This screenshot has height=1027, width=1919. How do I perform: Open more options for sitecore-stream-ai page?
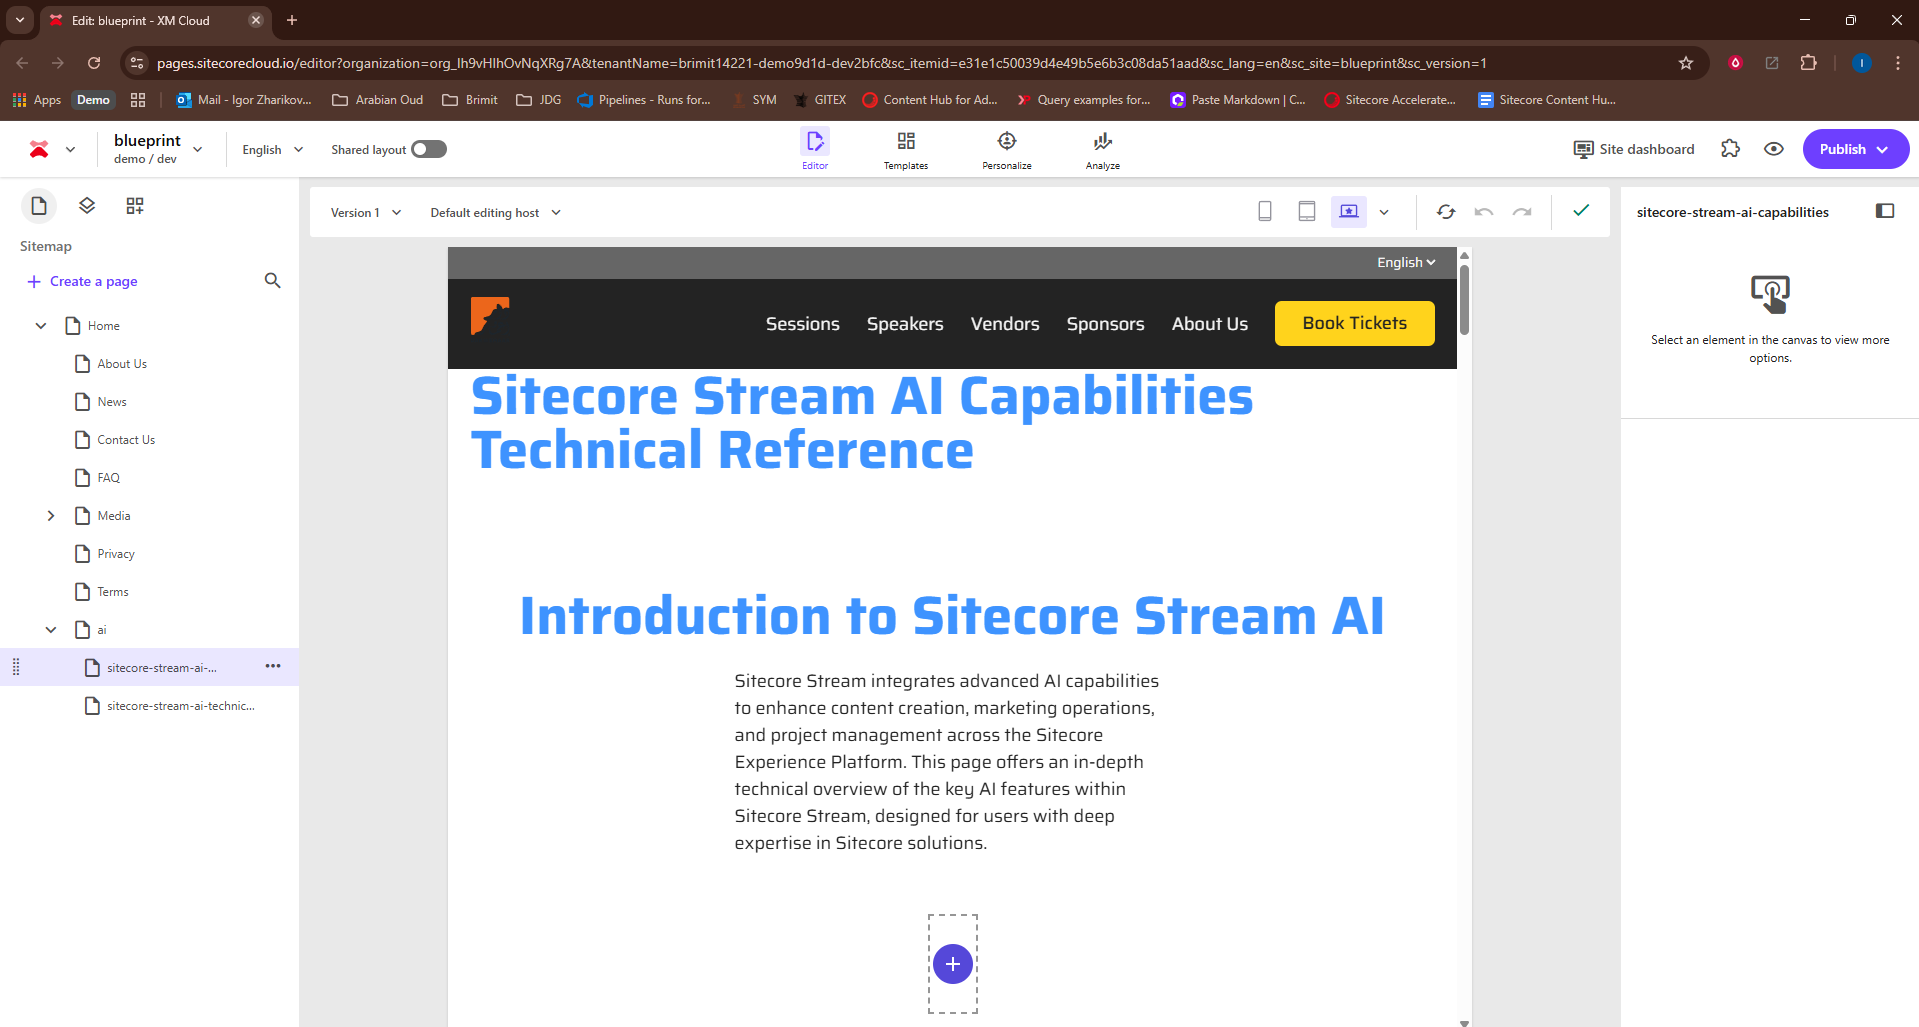point(273,666)
